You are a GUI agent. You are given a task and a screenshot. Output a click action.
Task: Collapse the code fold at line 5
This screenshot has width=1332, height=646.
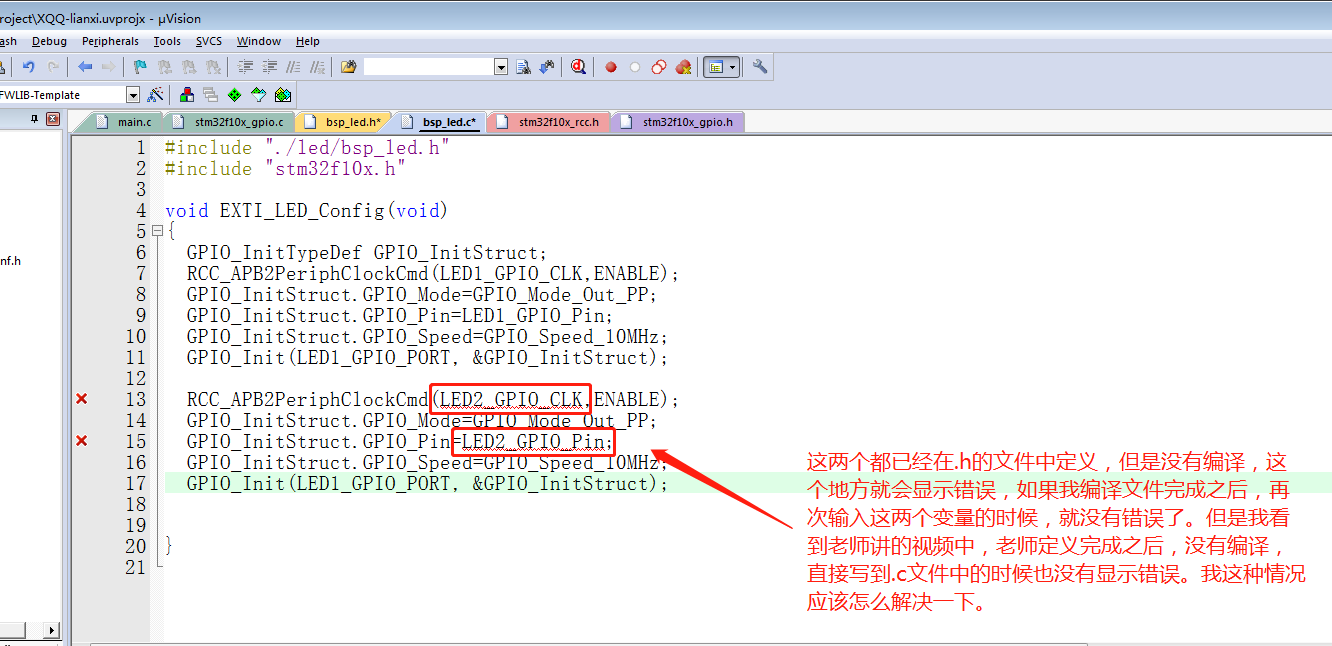[157, 231]
